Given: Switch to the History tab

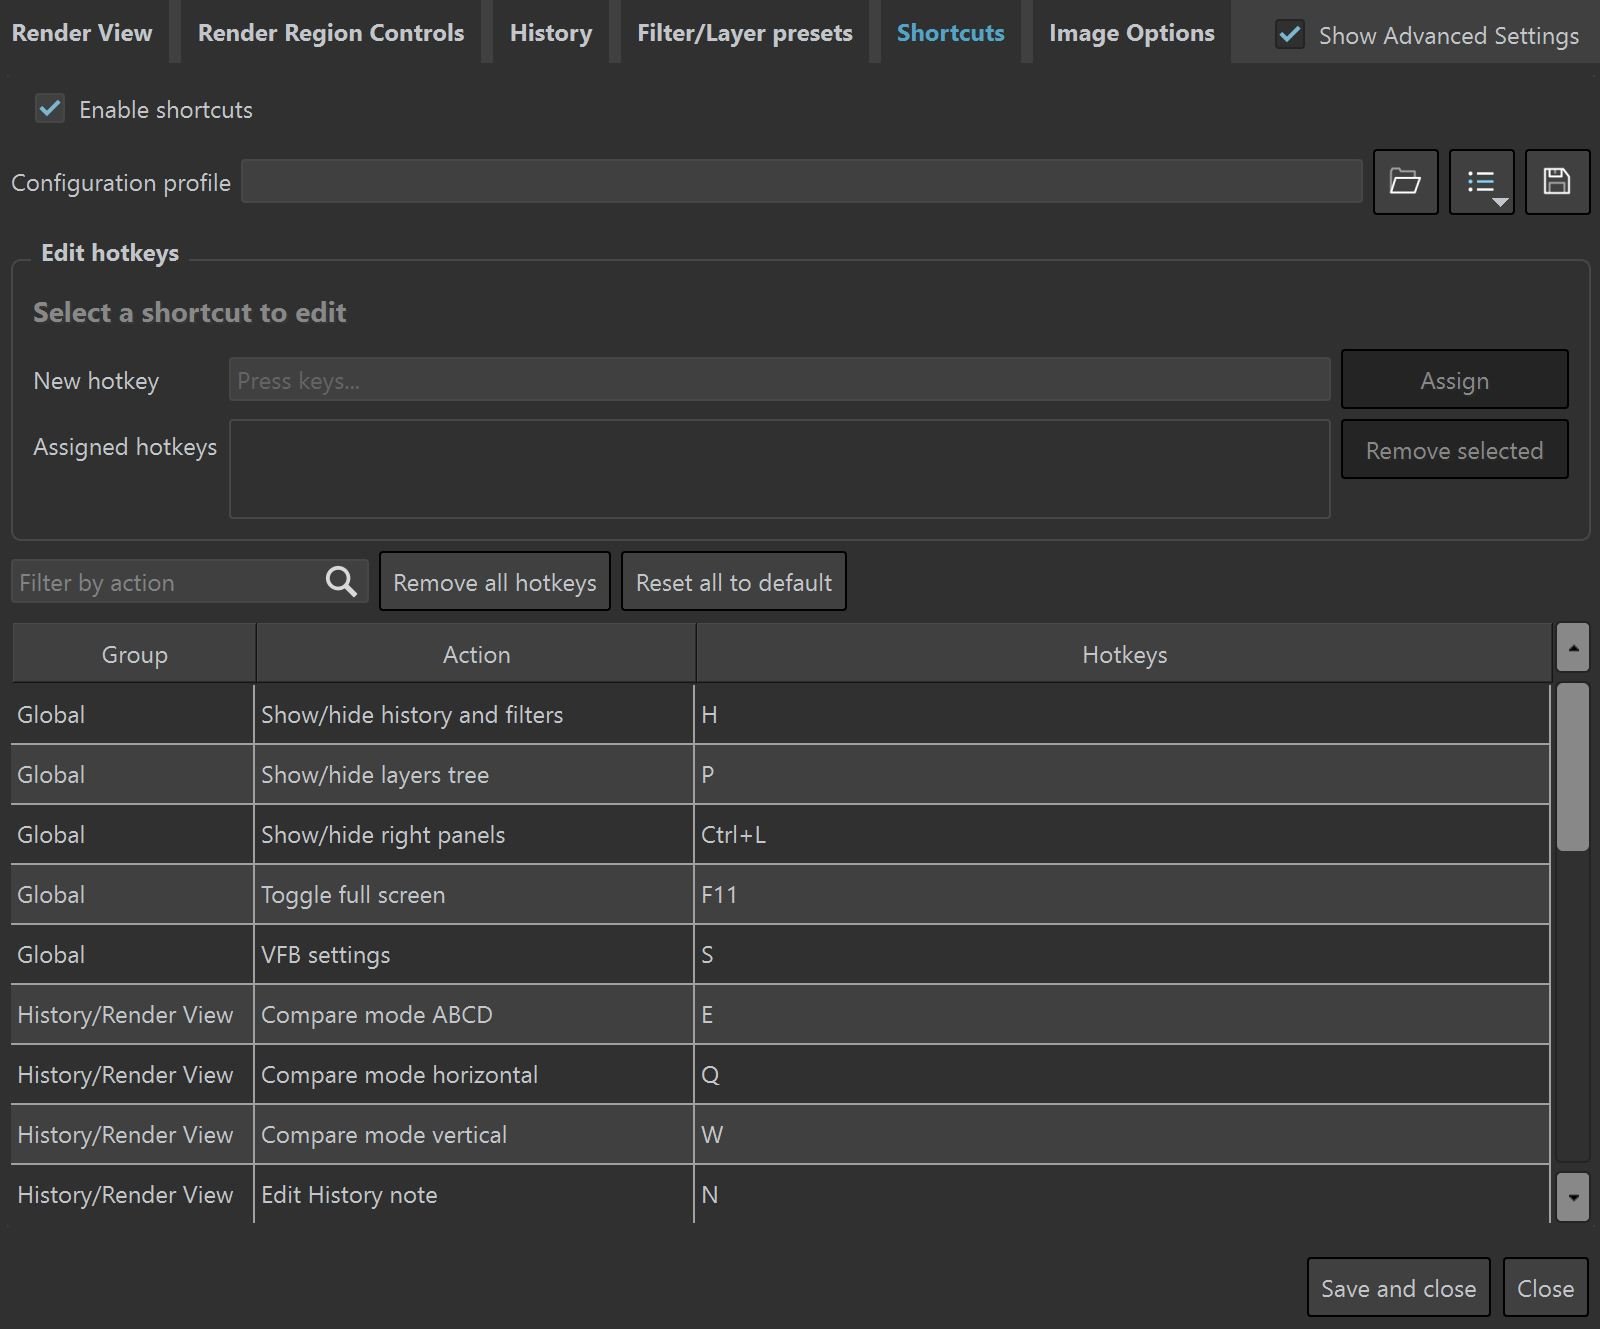Looking at the screenshot, I should (x=551, y=33).
